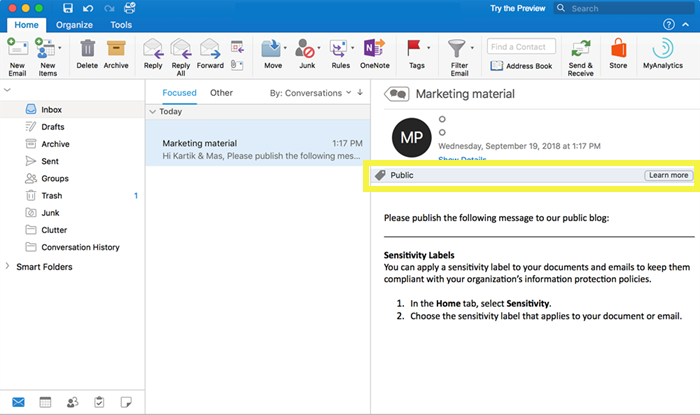Switch to the Organize tab
The height and width of the screenshot is (415, 700).
pos(74,24)
